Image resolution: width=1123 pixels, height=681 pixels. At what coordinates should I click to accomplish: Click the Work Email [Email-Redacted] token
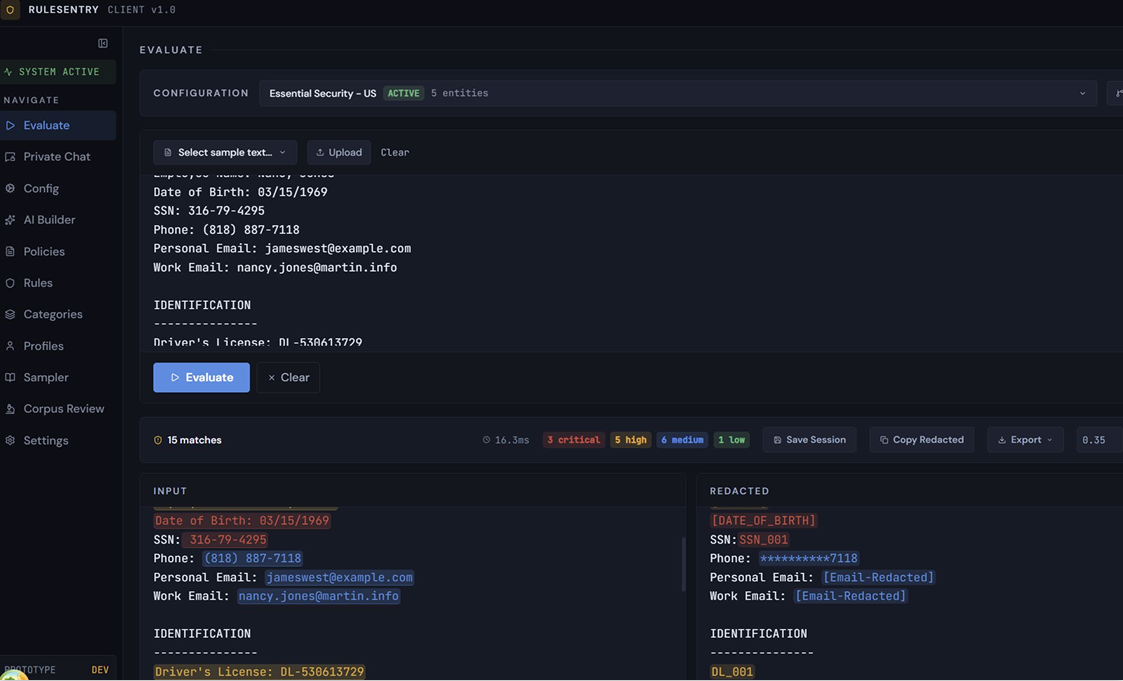850,596
